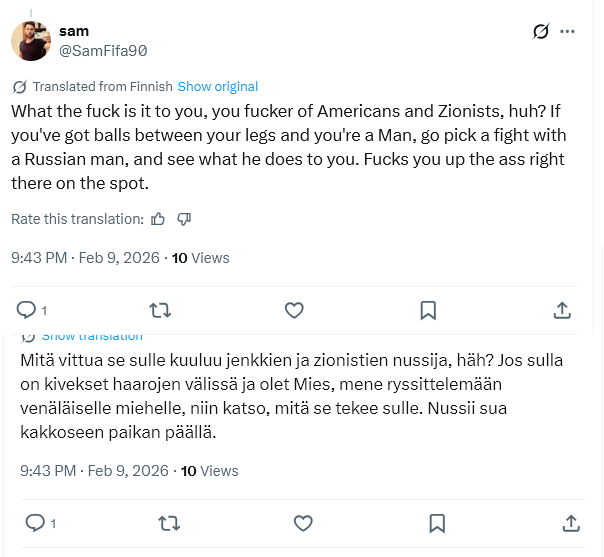Viewport: 604px width, 557px height.
Task: Rate the translation with thumbs up
Action: pyautogui.click(x=158, y=219)
